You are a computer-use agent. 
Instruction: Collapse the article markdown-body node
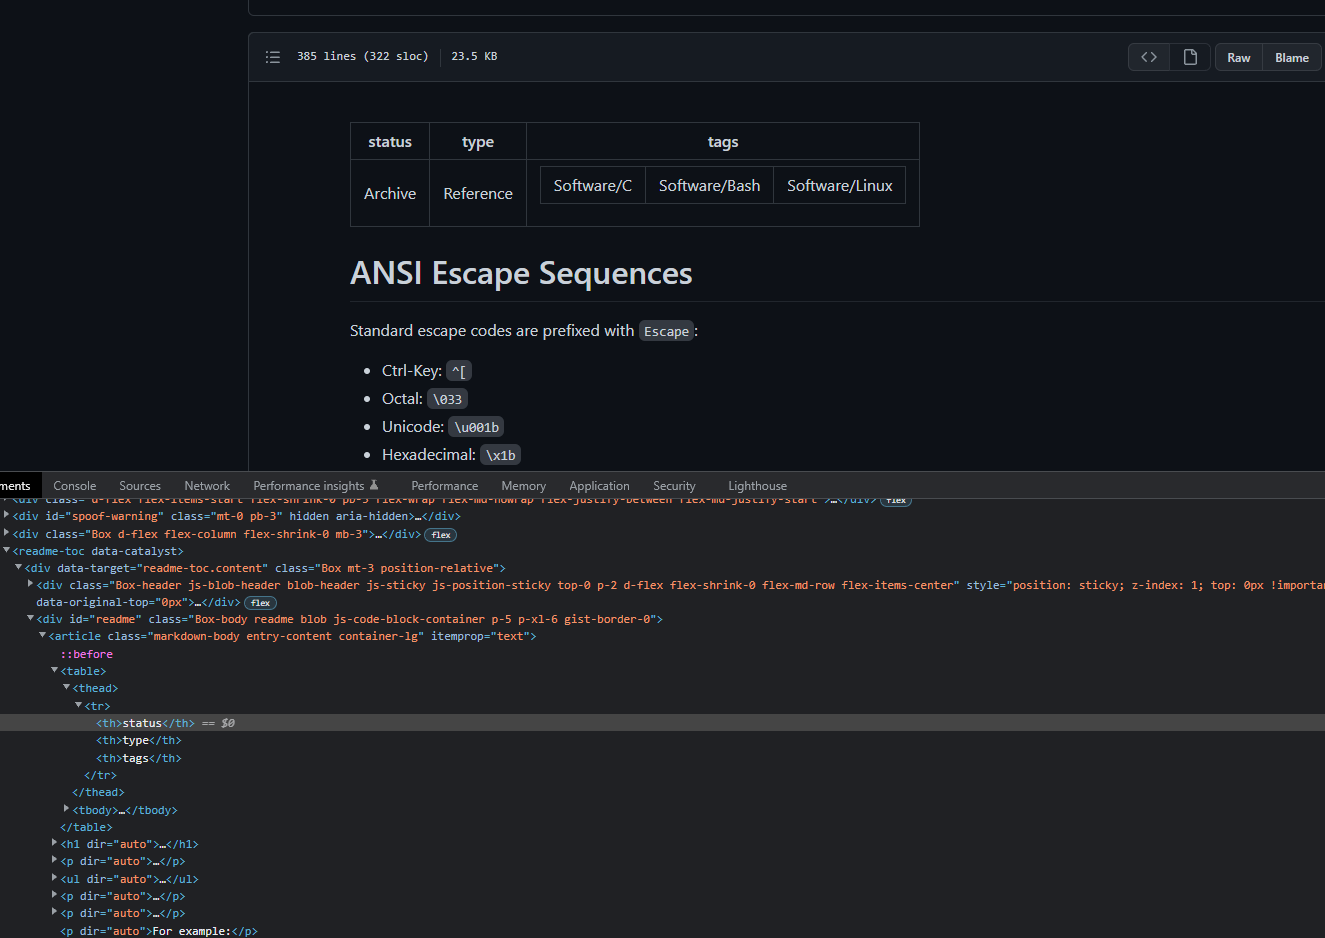point(42,635)
